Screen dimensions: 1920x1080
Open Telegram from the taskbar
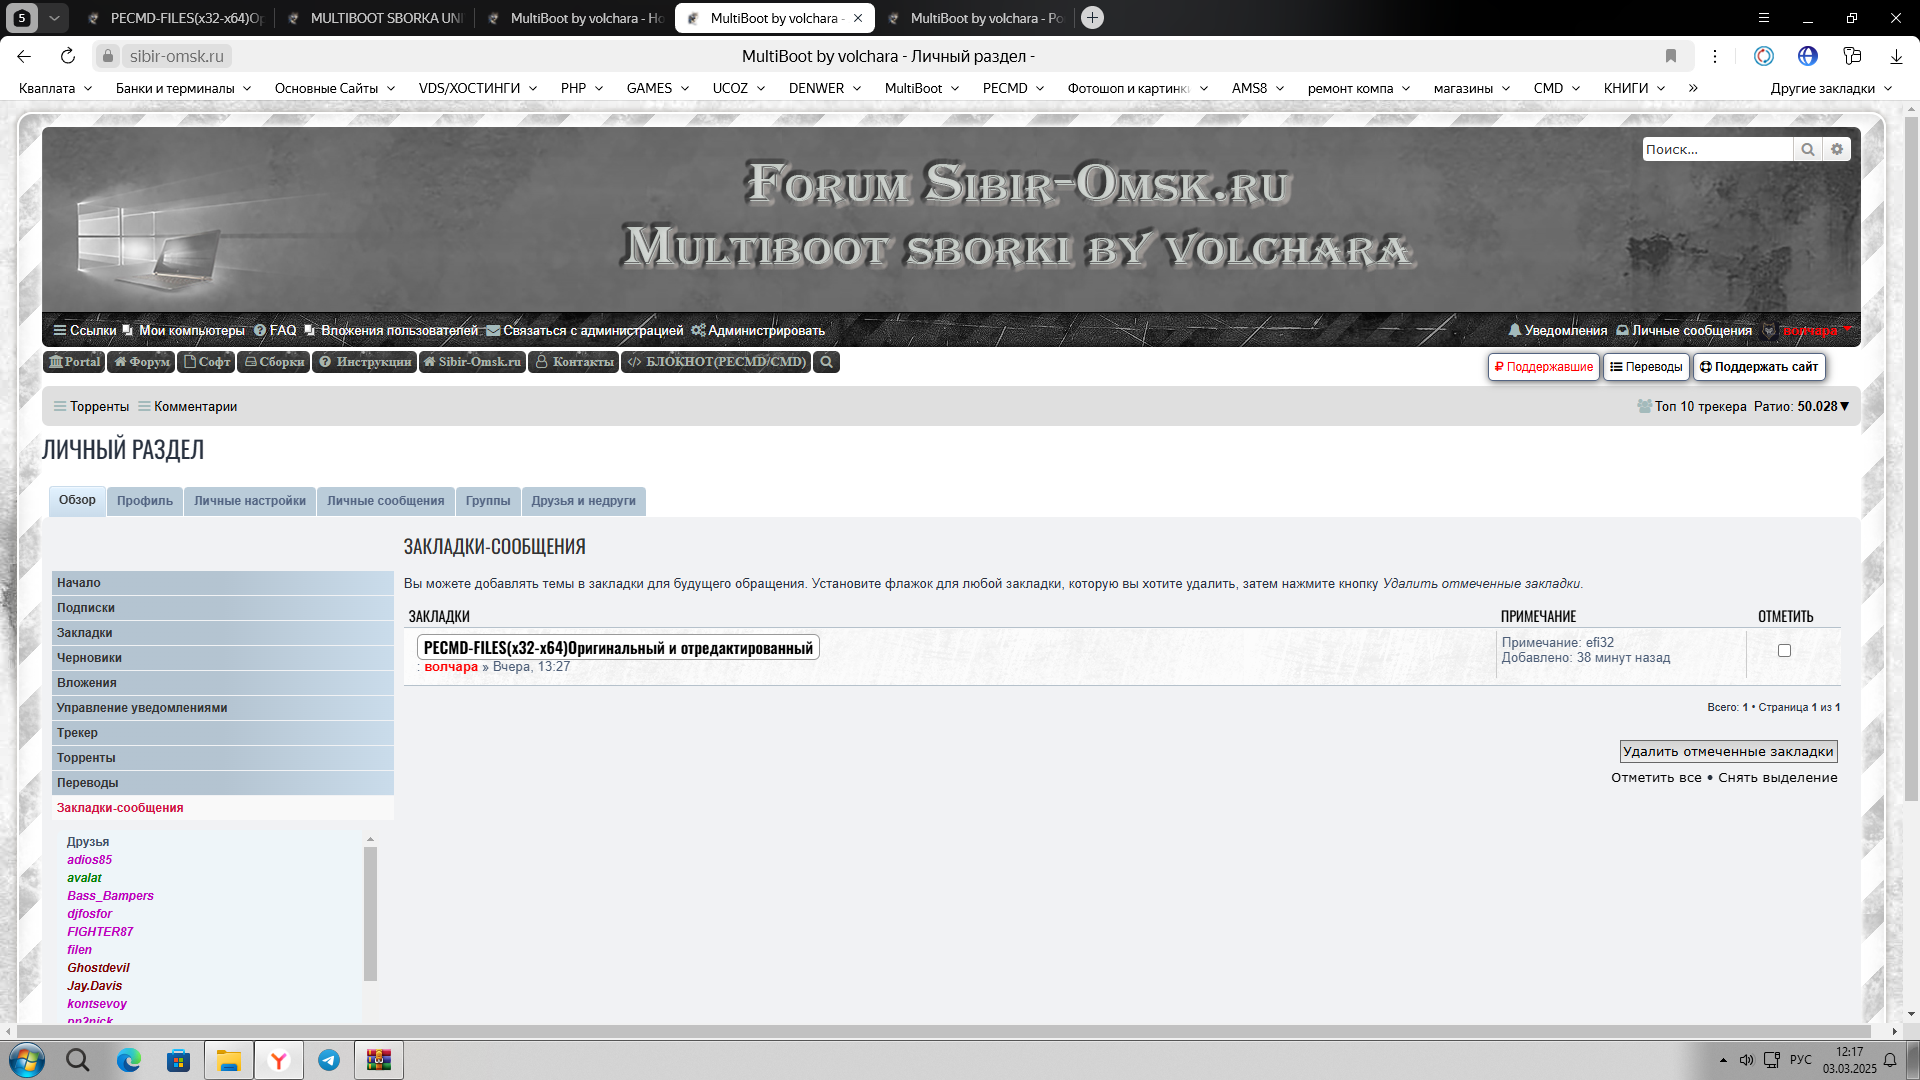pos(329,1060)
